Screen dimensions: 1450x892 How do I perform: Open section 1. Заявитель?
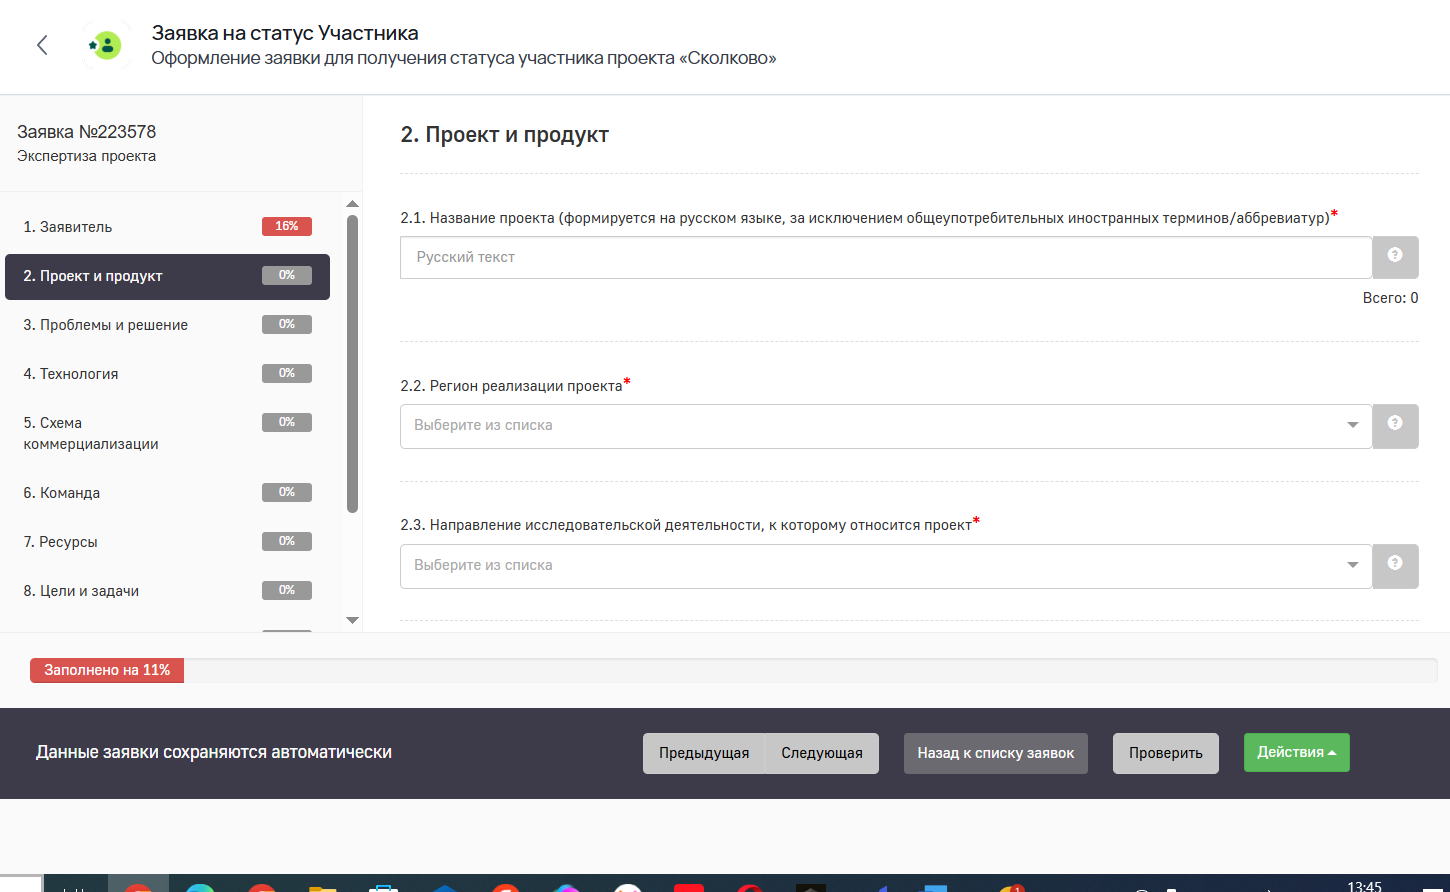(x=167, y=227)
